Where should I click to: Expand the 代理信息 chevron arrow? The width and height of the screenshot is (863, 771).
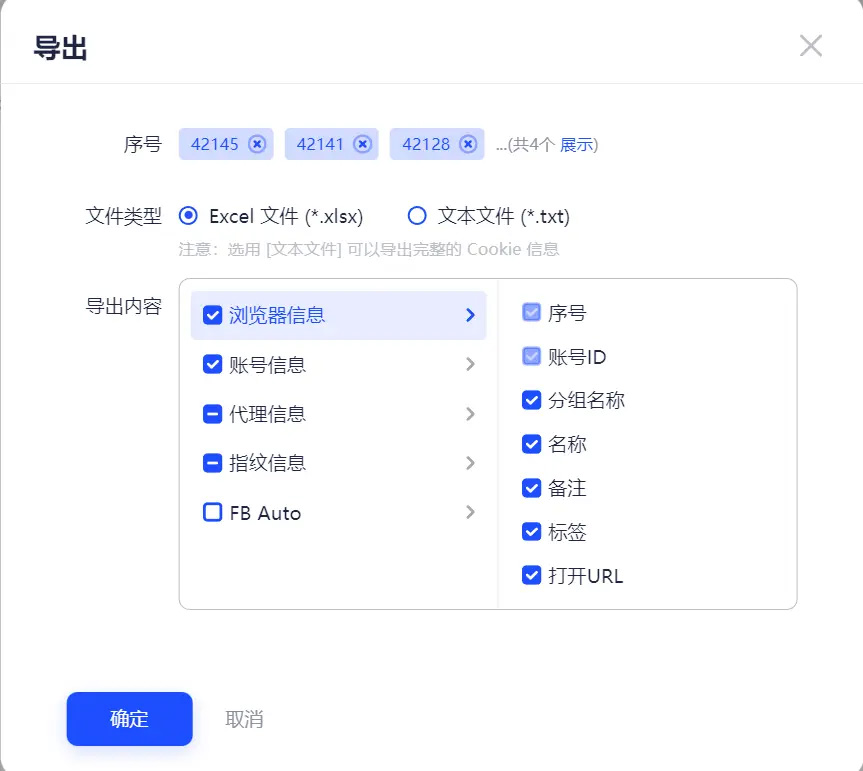[470, 414]
